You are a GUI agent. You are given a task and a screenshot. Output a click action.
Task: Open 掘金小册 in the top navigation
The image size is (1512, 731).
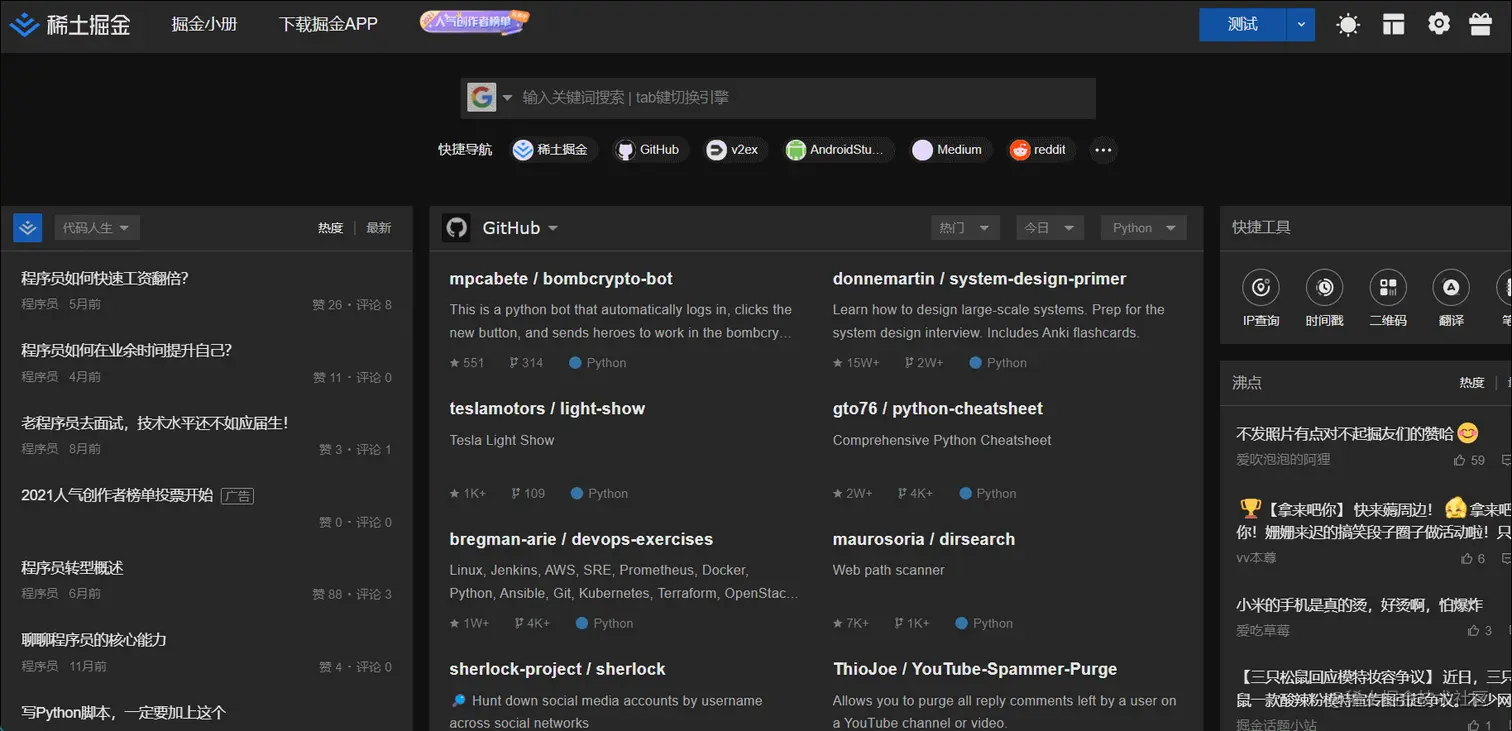coord(205,24)
